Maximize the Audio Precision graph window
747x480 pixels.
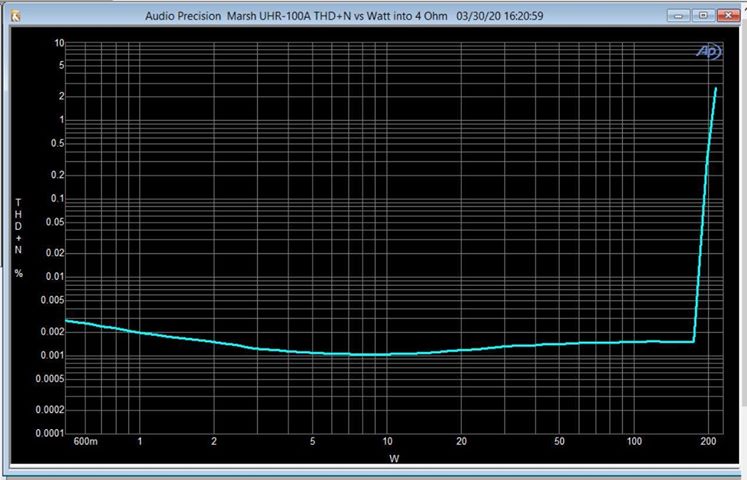(703, 15)
